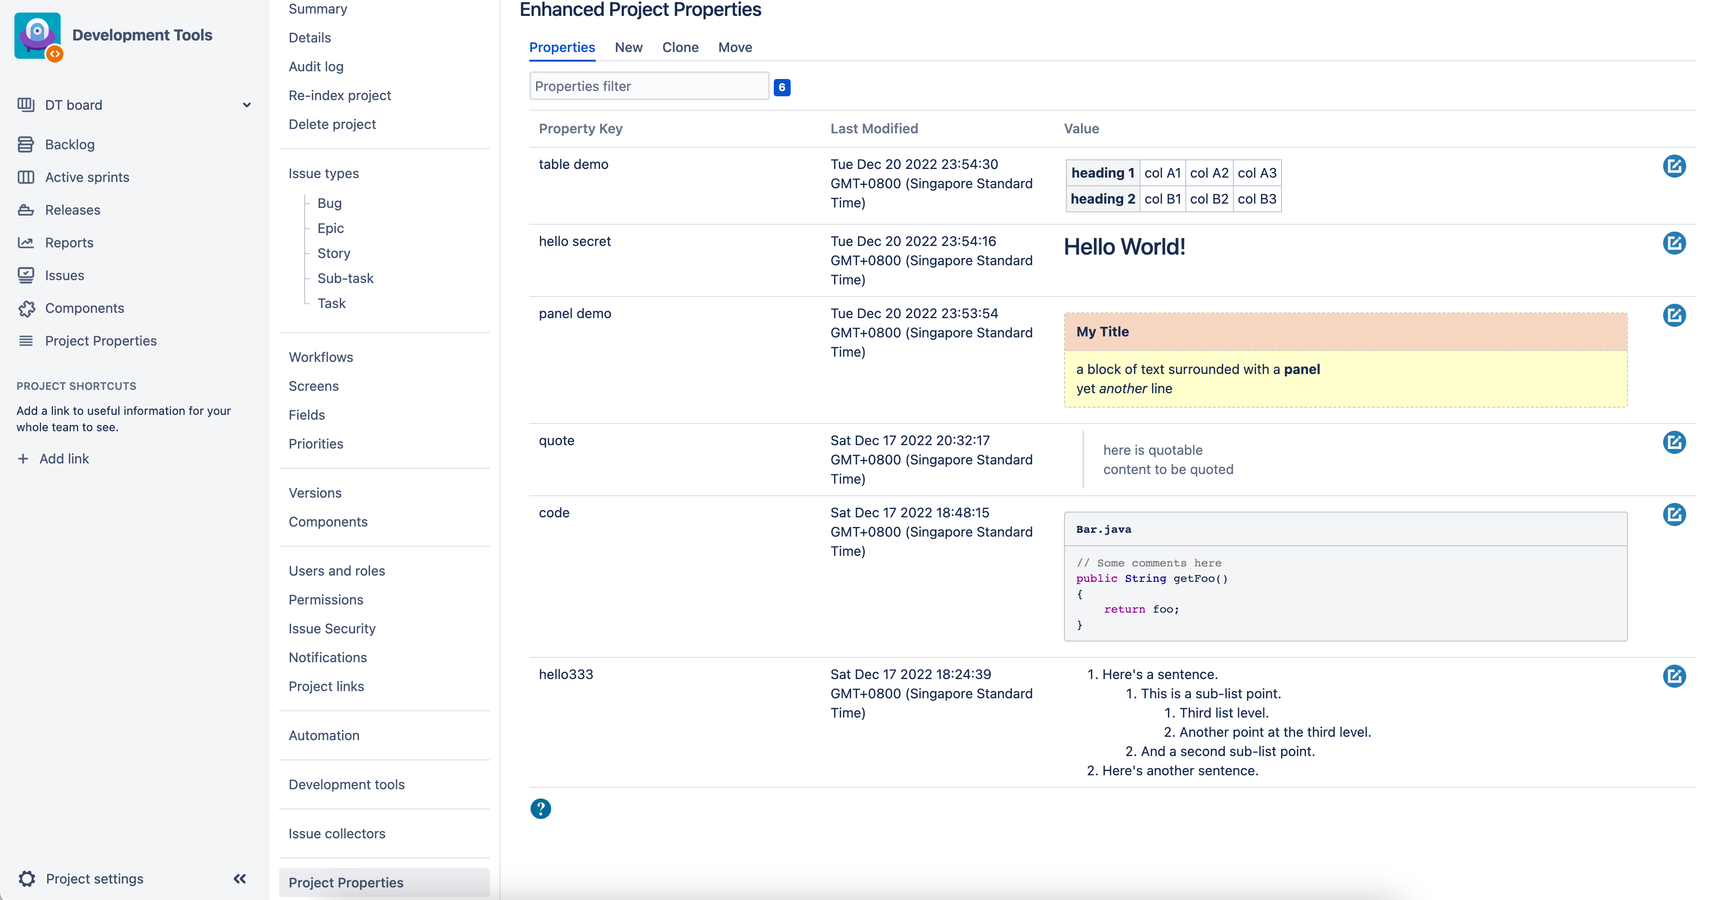The width and height of the screenshot is (1717, 900).
Task: Edit the code property
Action: [1674, 514]
